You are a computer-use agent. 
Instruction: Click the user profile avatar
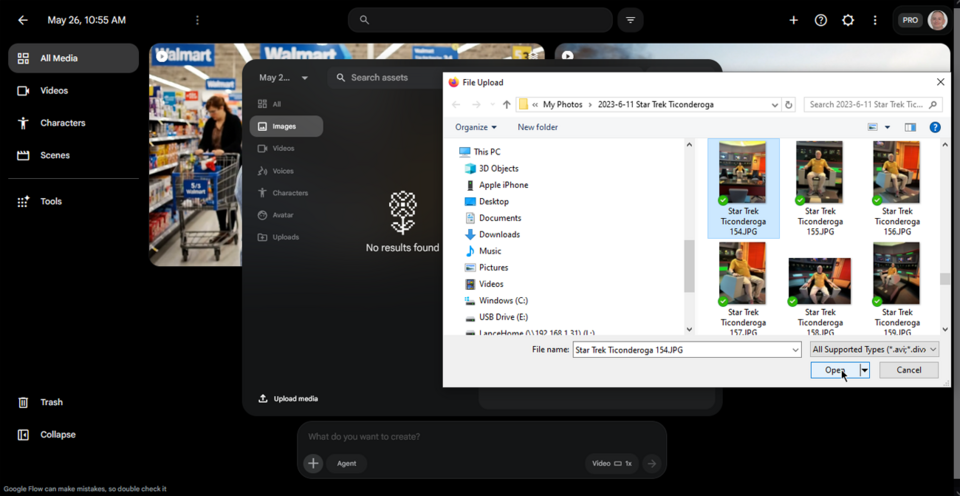pos(937,20)
